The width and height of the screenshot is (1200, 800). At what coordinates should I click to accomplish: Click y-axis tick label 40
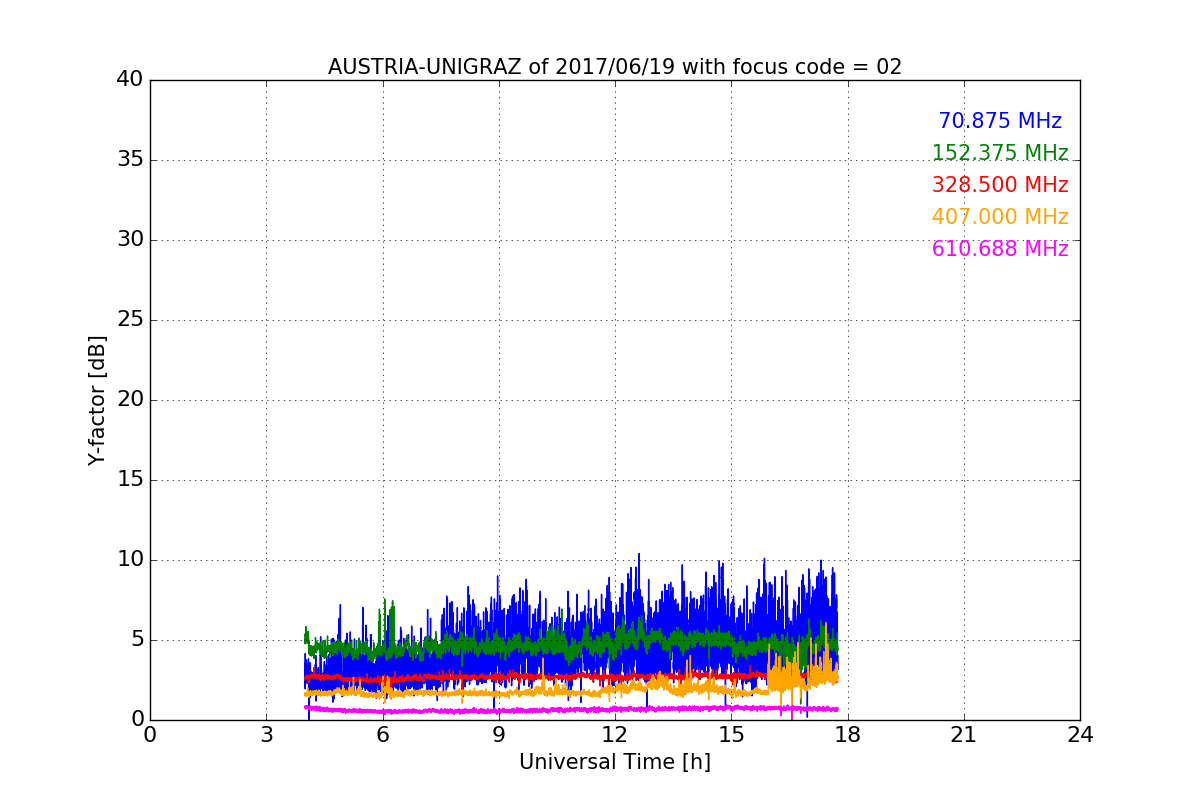(130, 80)
